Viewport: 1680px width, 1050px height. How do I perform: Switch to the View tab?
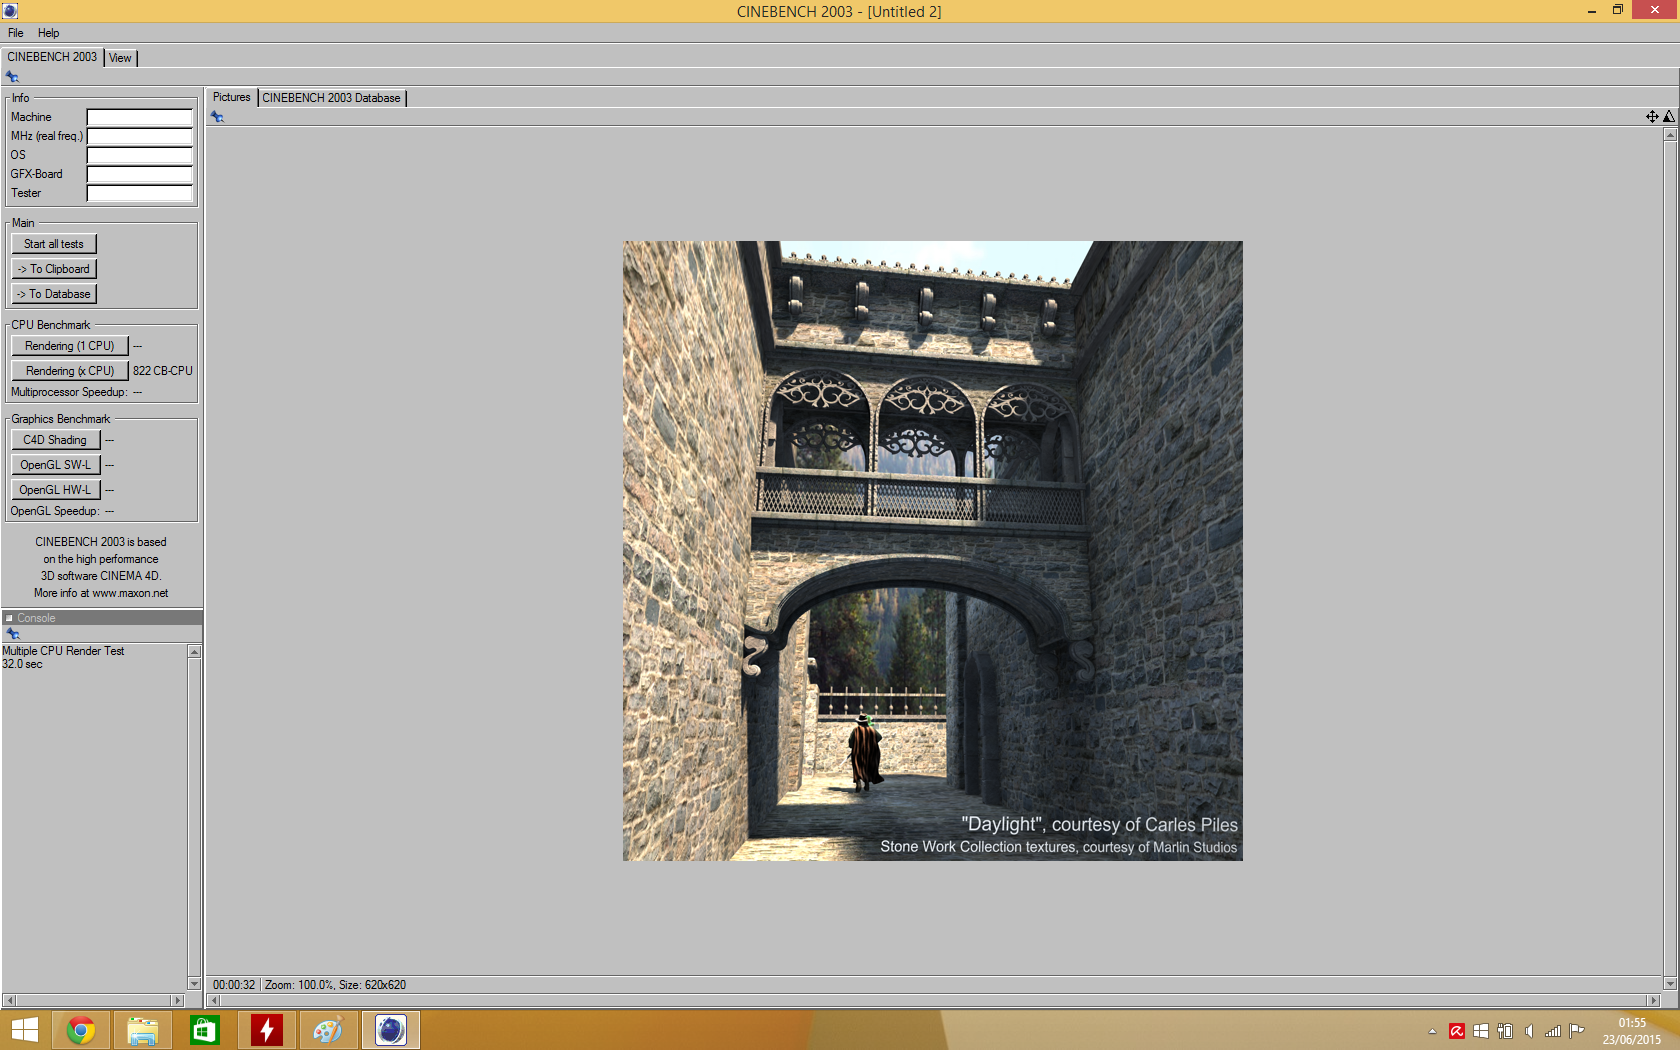click(120, 58)
